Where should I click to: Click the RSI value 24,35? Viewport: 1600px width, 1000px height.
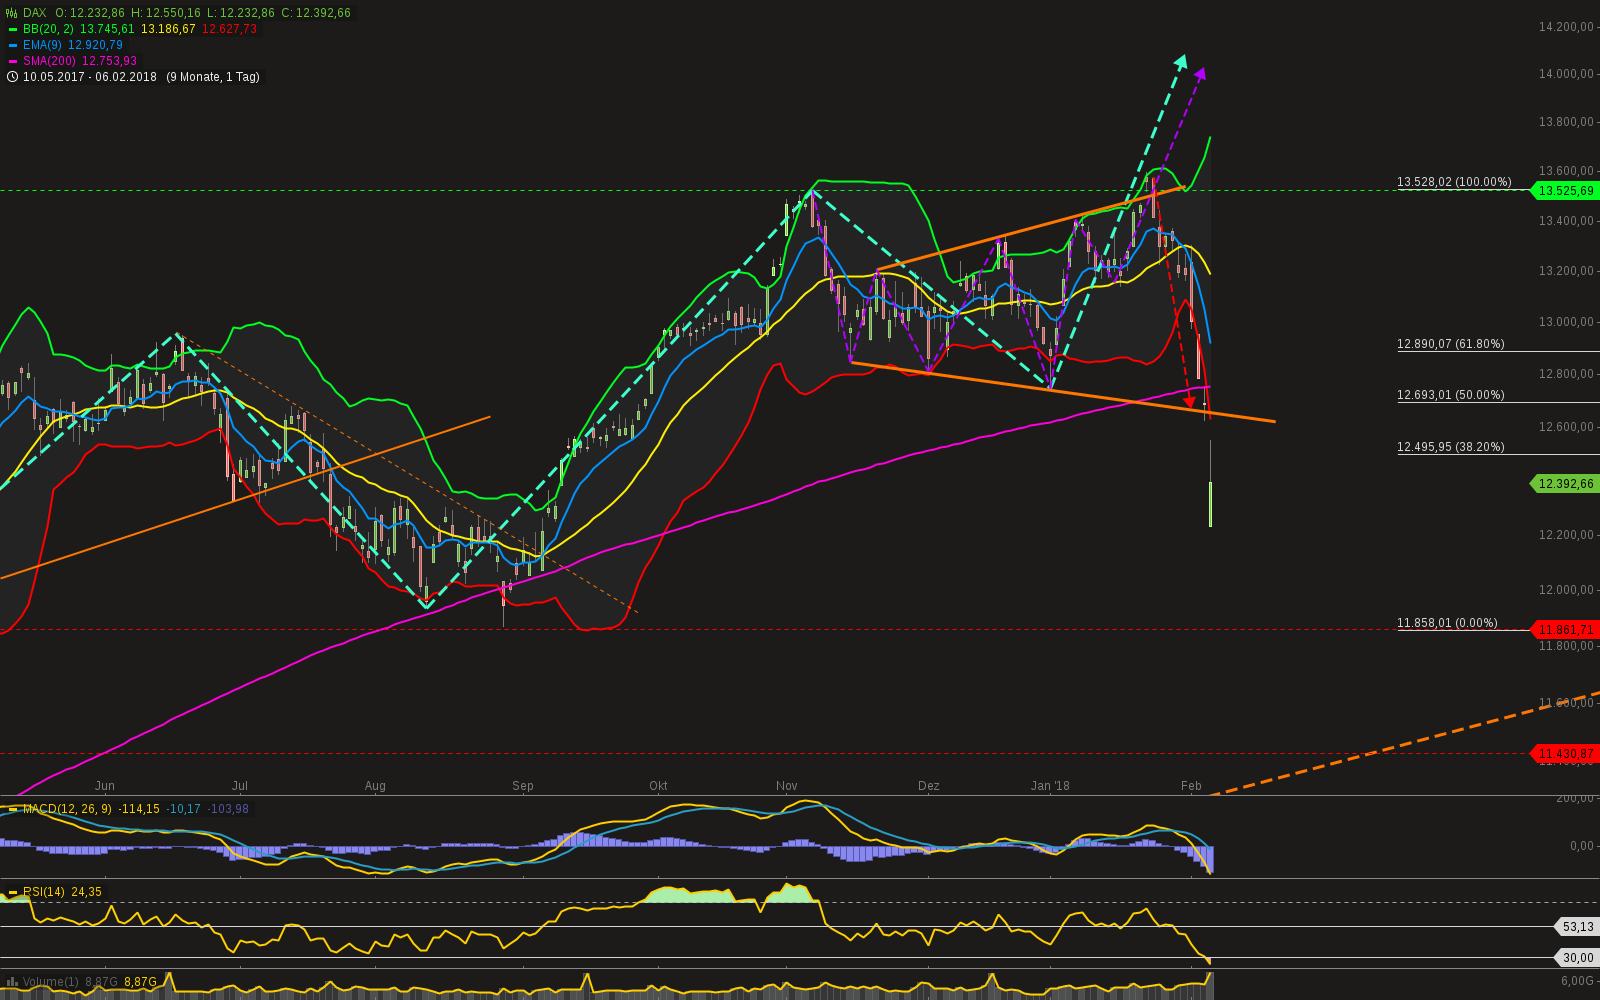pos(86,892)
